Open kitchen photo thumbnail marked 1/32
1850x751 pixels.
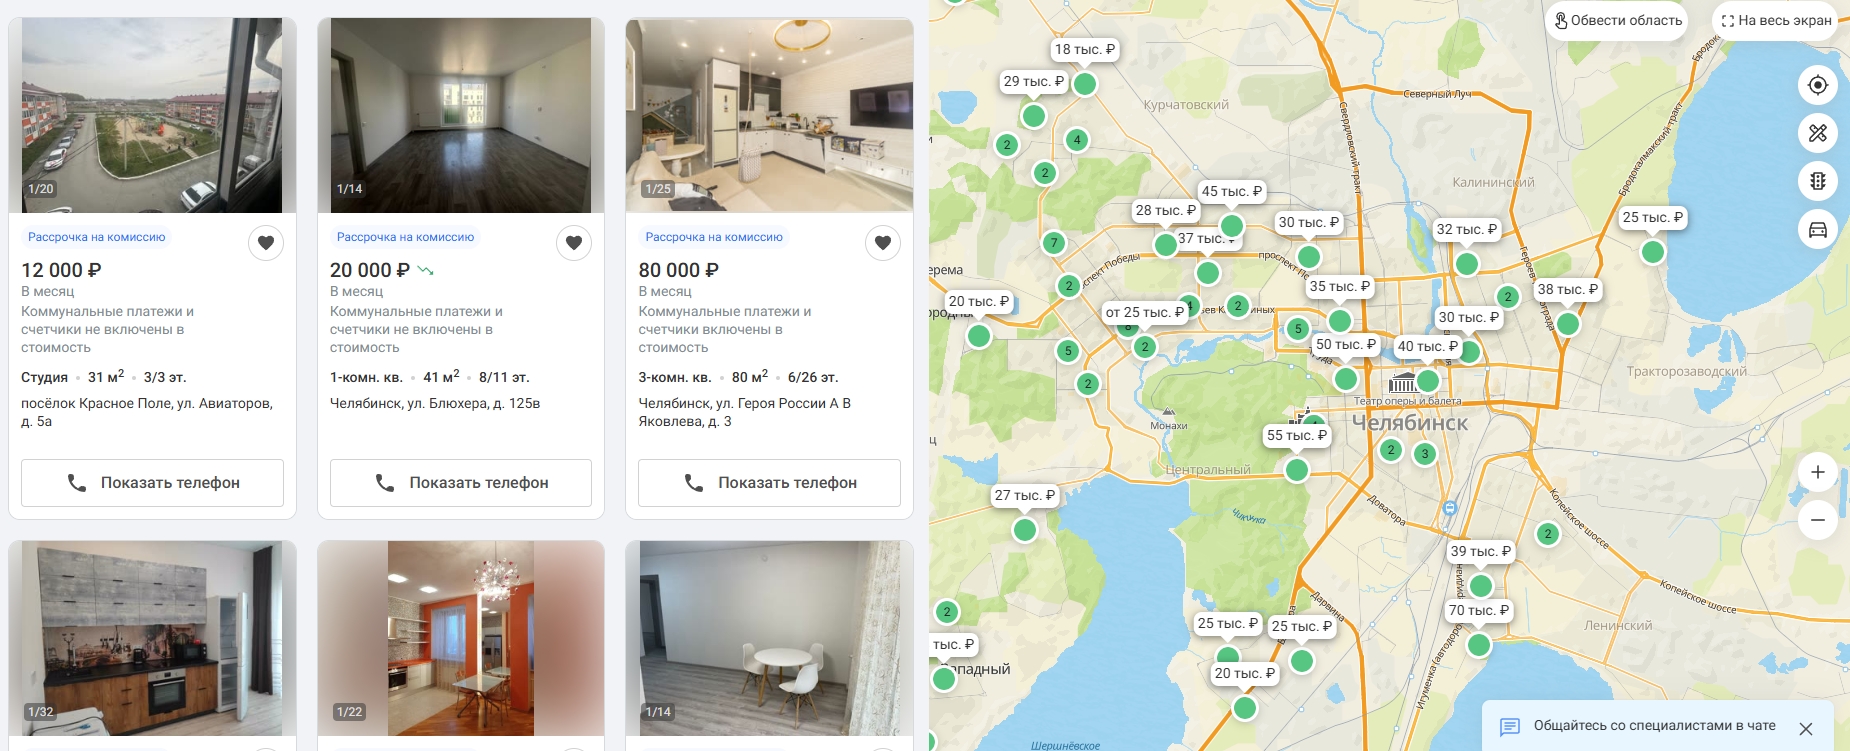click(152, 638)
